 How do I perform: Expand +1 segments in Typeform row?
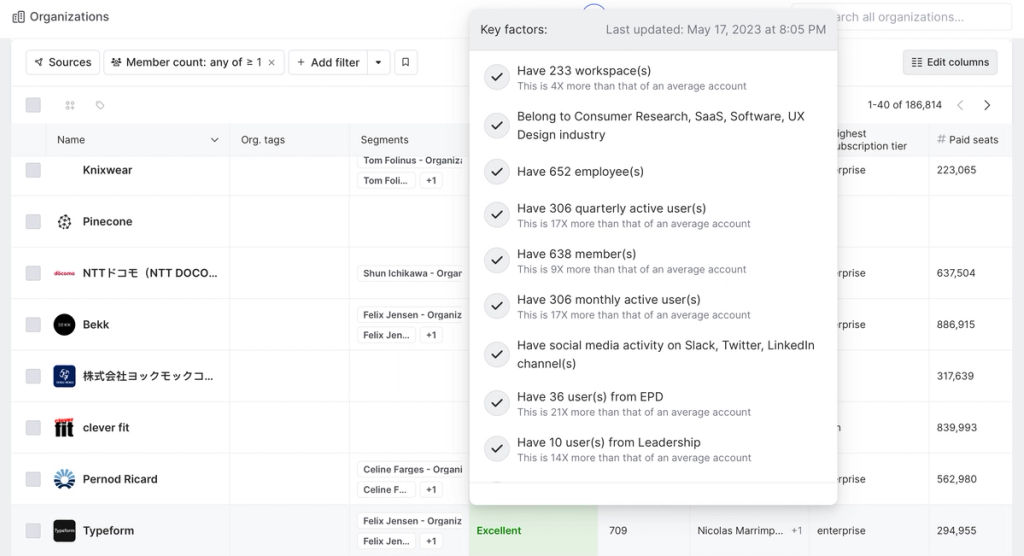[x=431, y=541]
